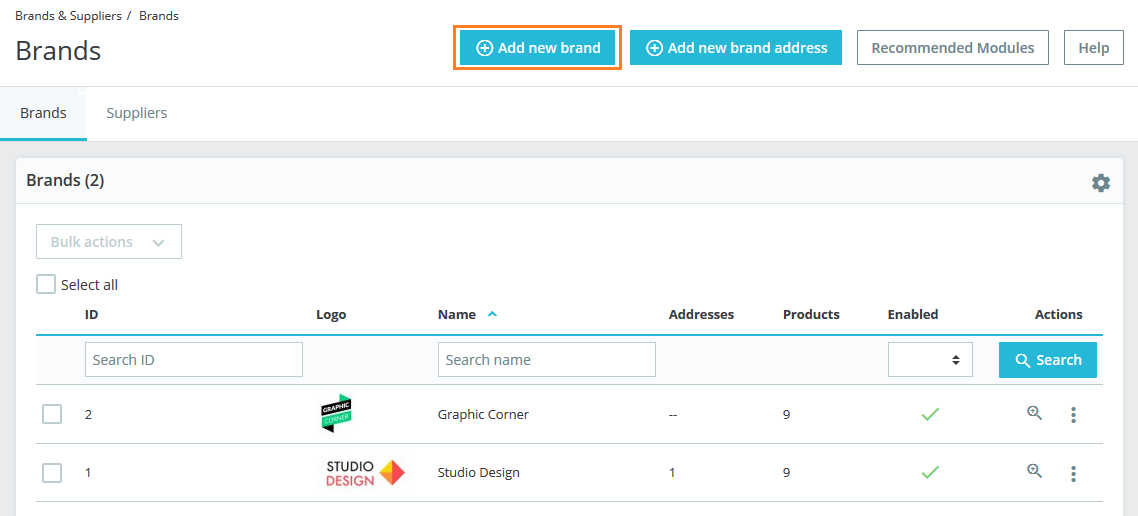
Task: Select the Studio Design row checkbox
Action: tap(52, 472)
